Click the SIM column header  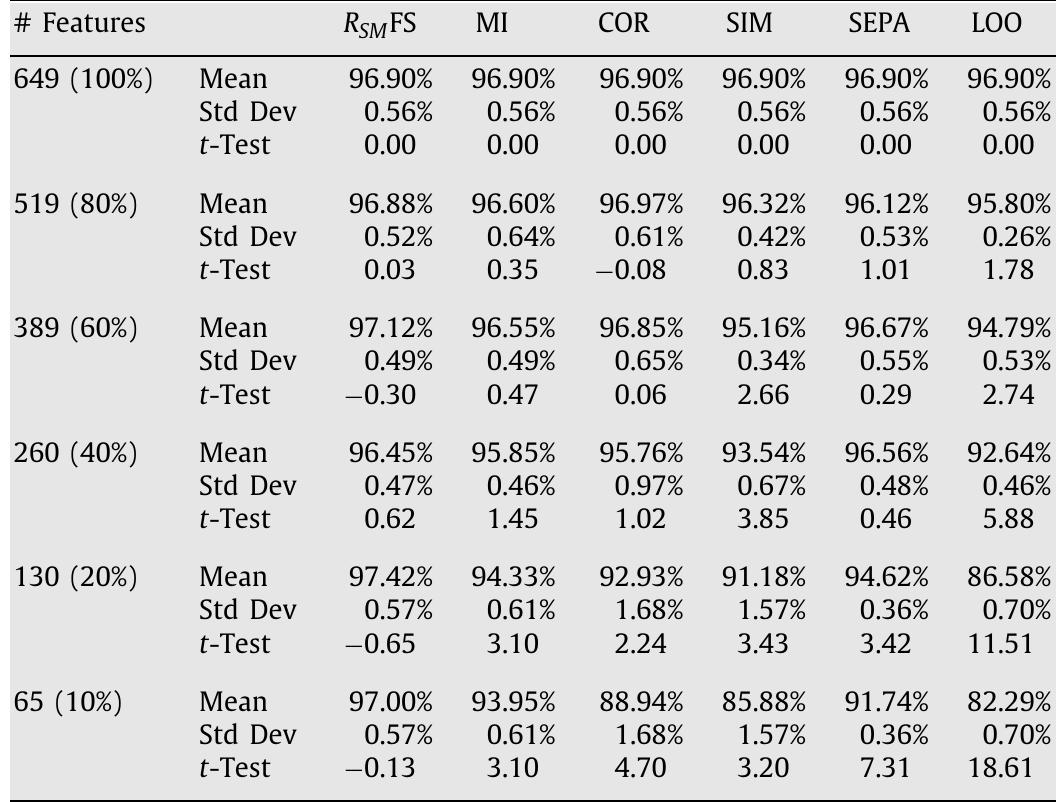coord(749,23)
